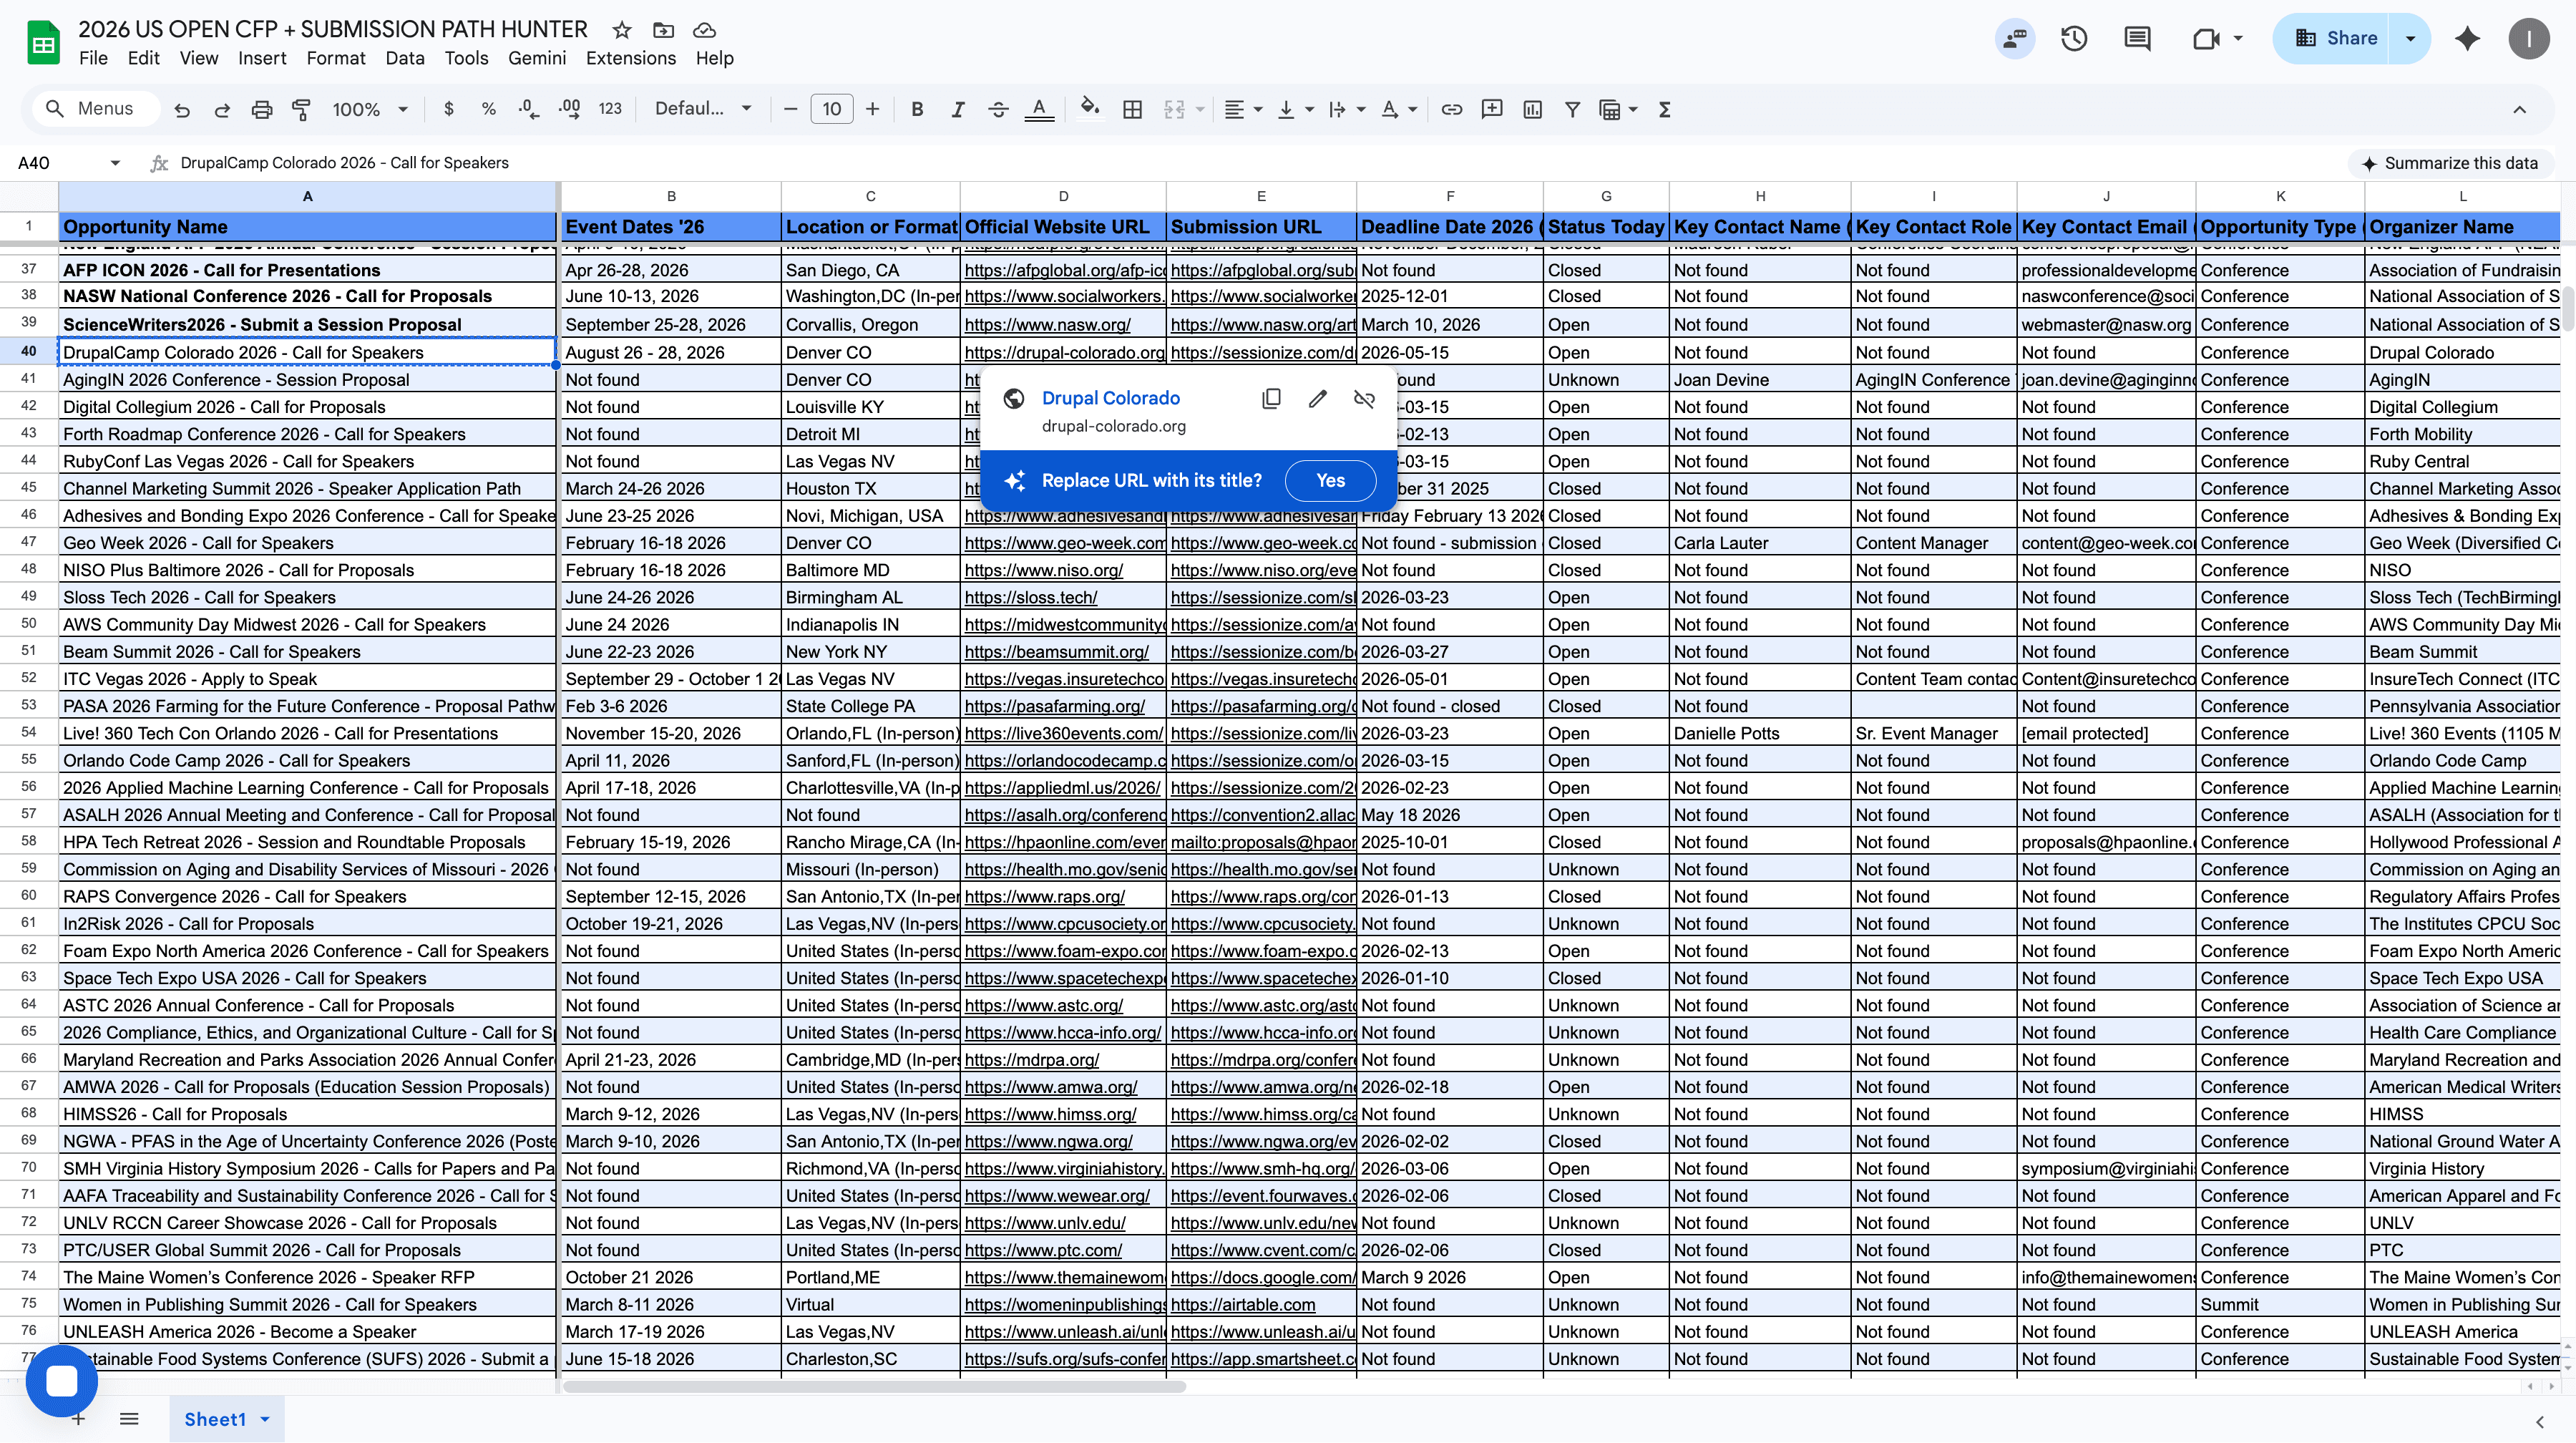The height and width of the screenshot is (1443, 2576).
Task: Star the document title
Action: click(622, 30)
